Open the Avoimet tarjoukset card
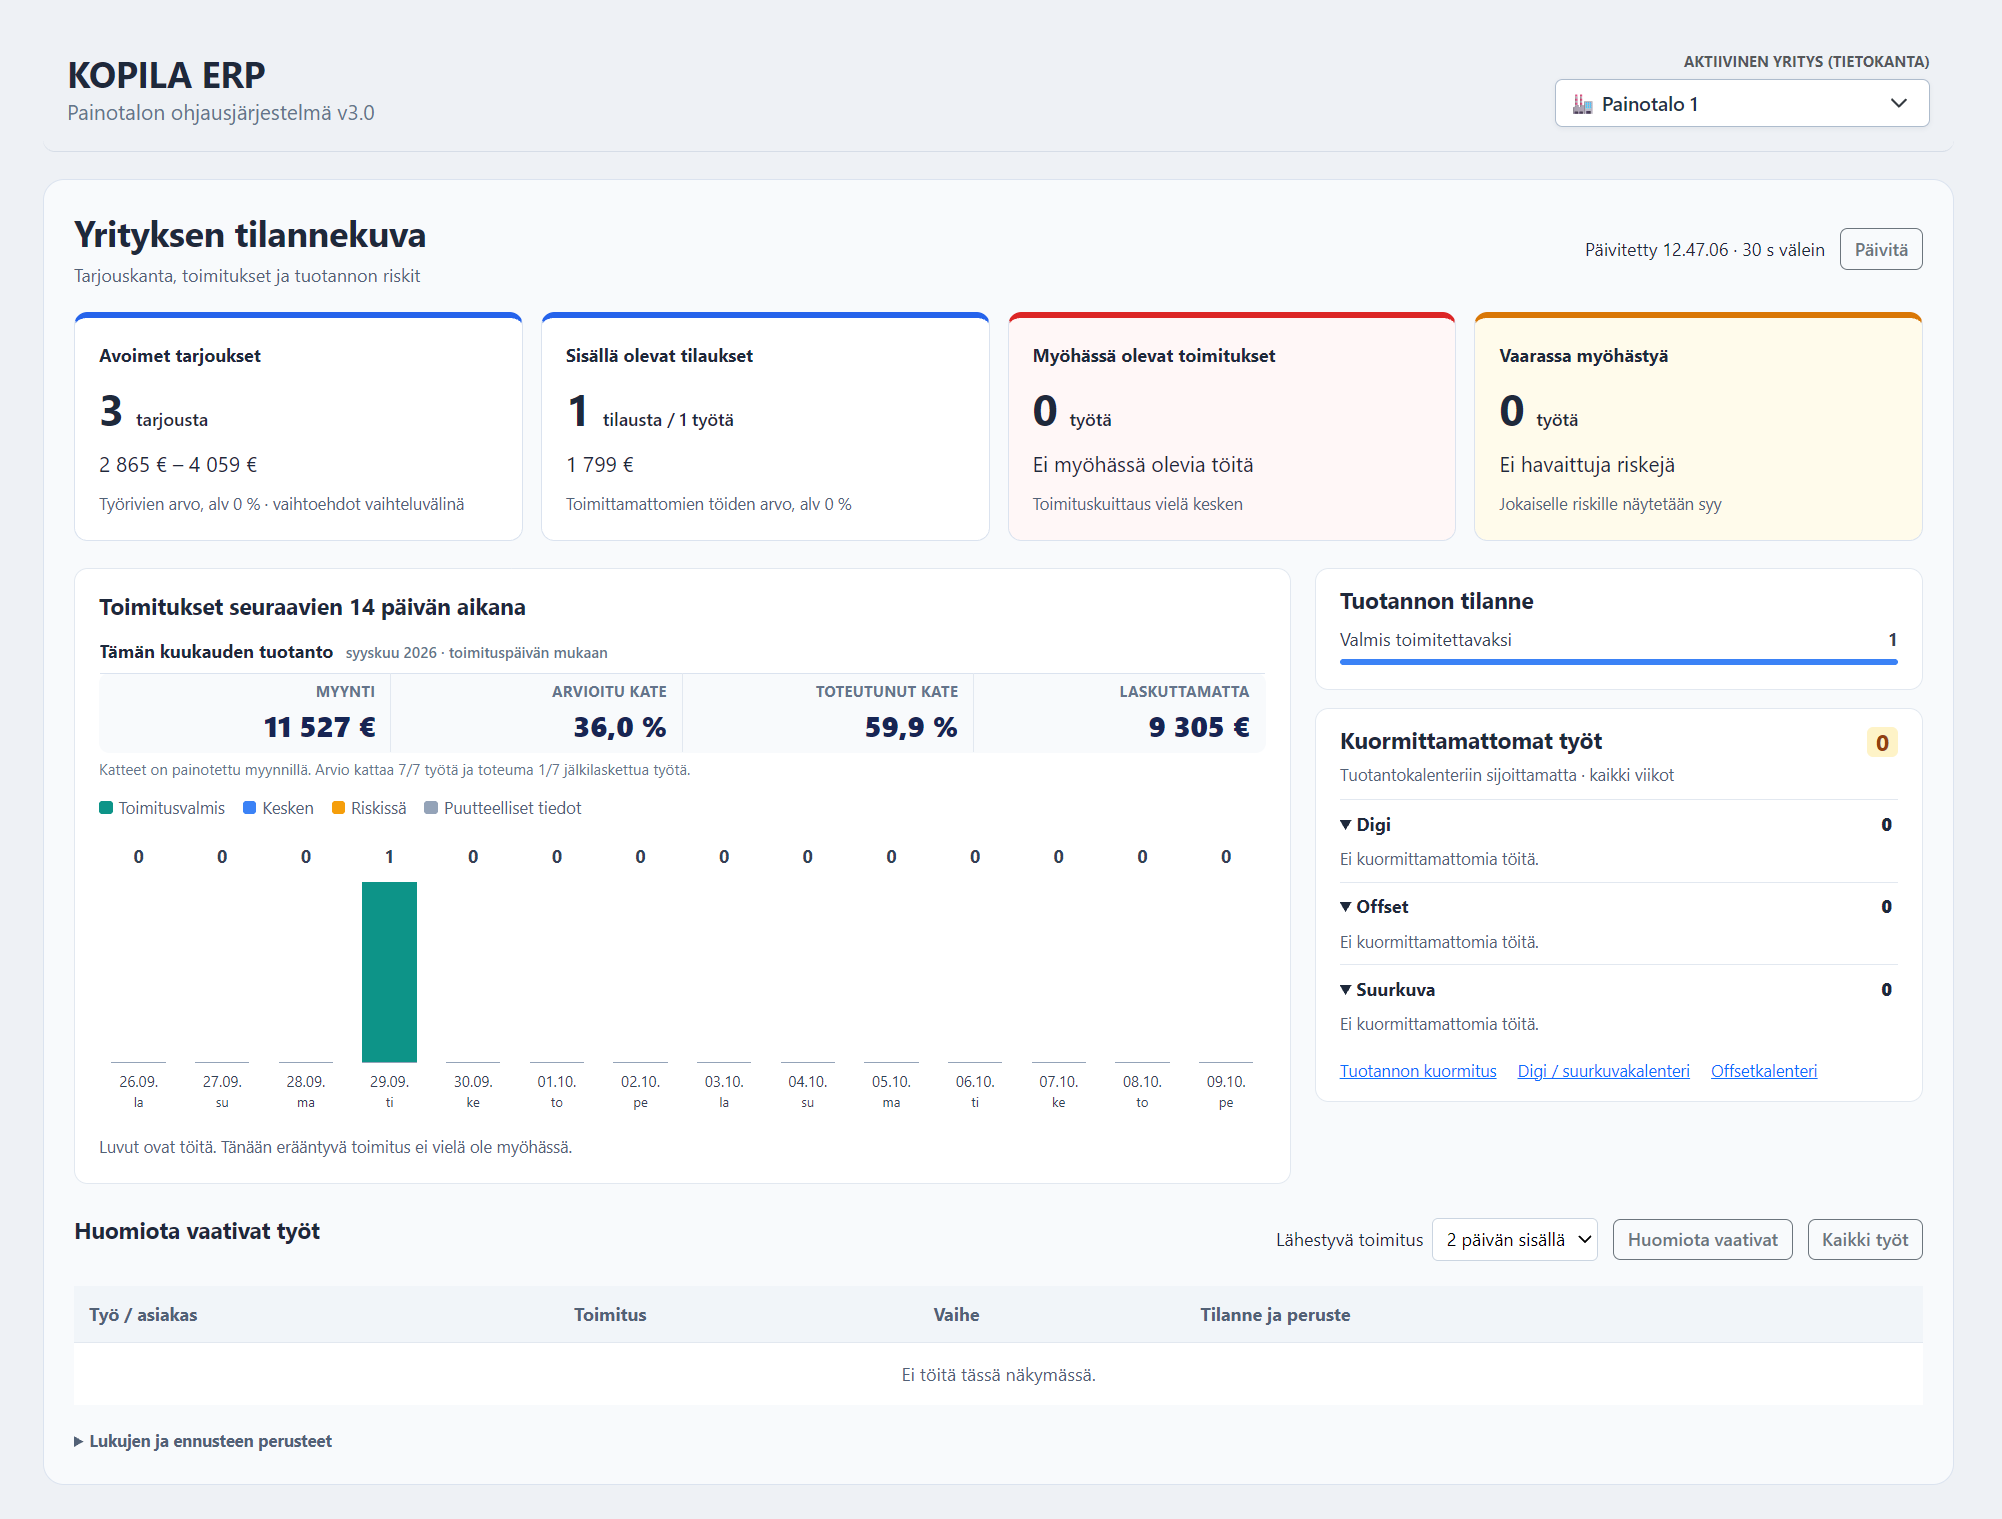Screen dimensions: 2002x1519 (x=298, y=427)
